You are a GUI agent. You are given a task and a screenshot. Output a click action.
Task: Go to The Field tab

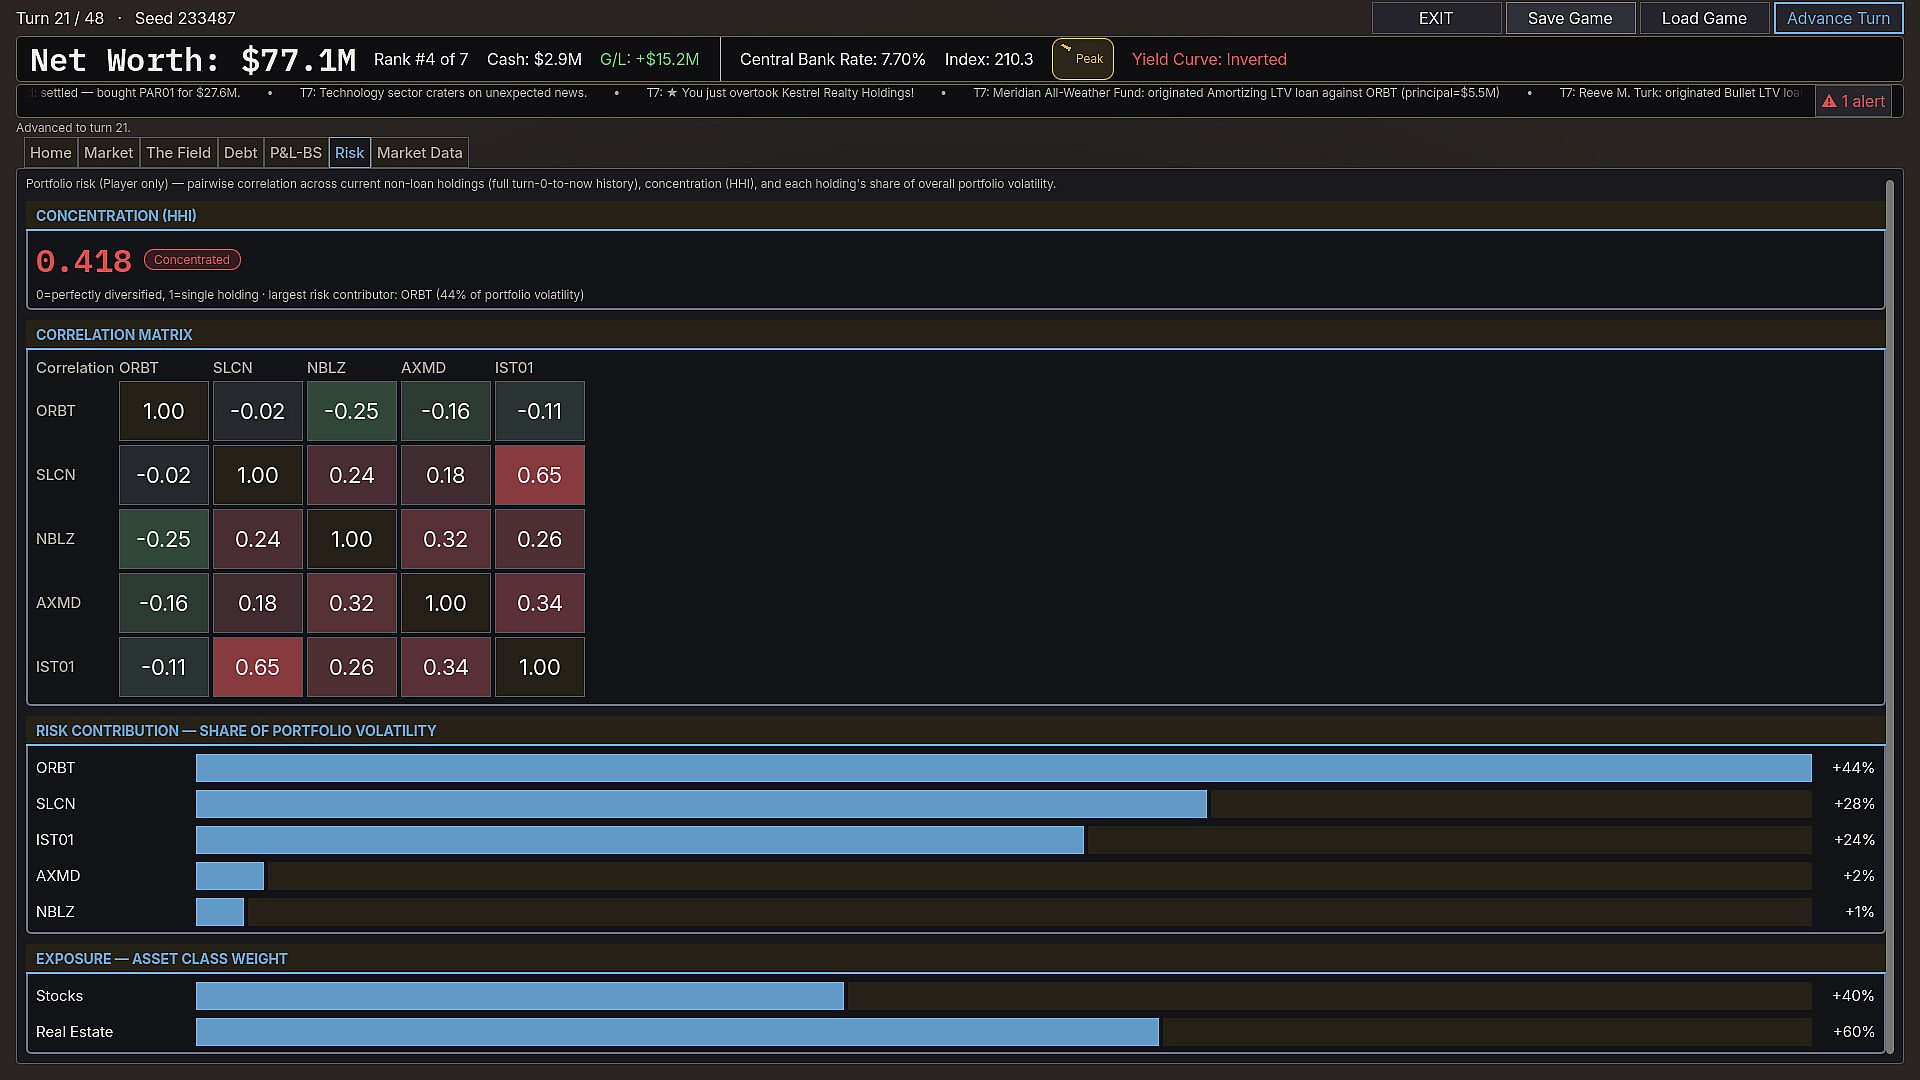[178, 153]
